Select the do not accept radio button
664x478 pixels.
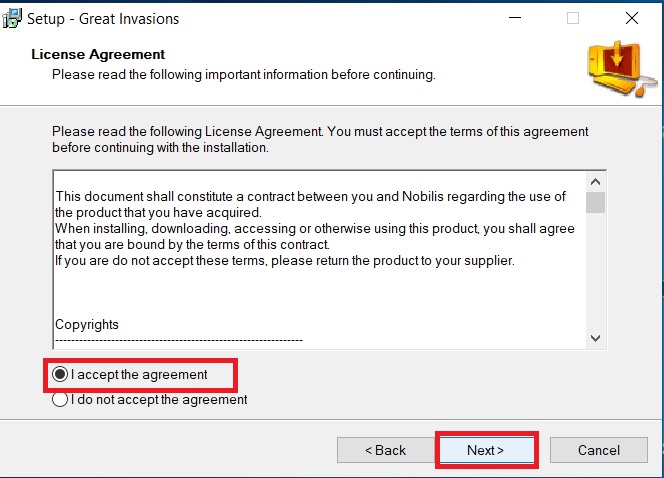pyautogui.click(x=60, y=399)
